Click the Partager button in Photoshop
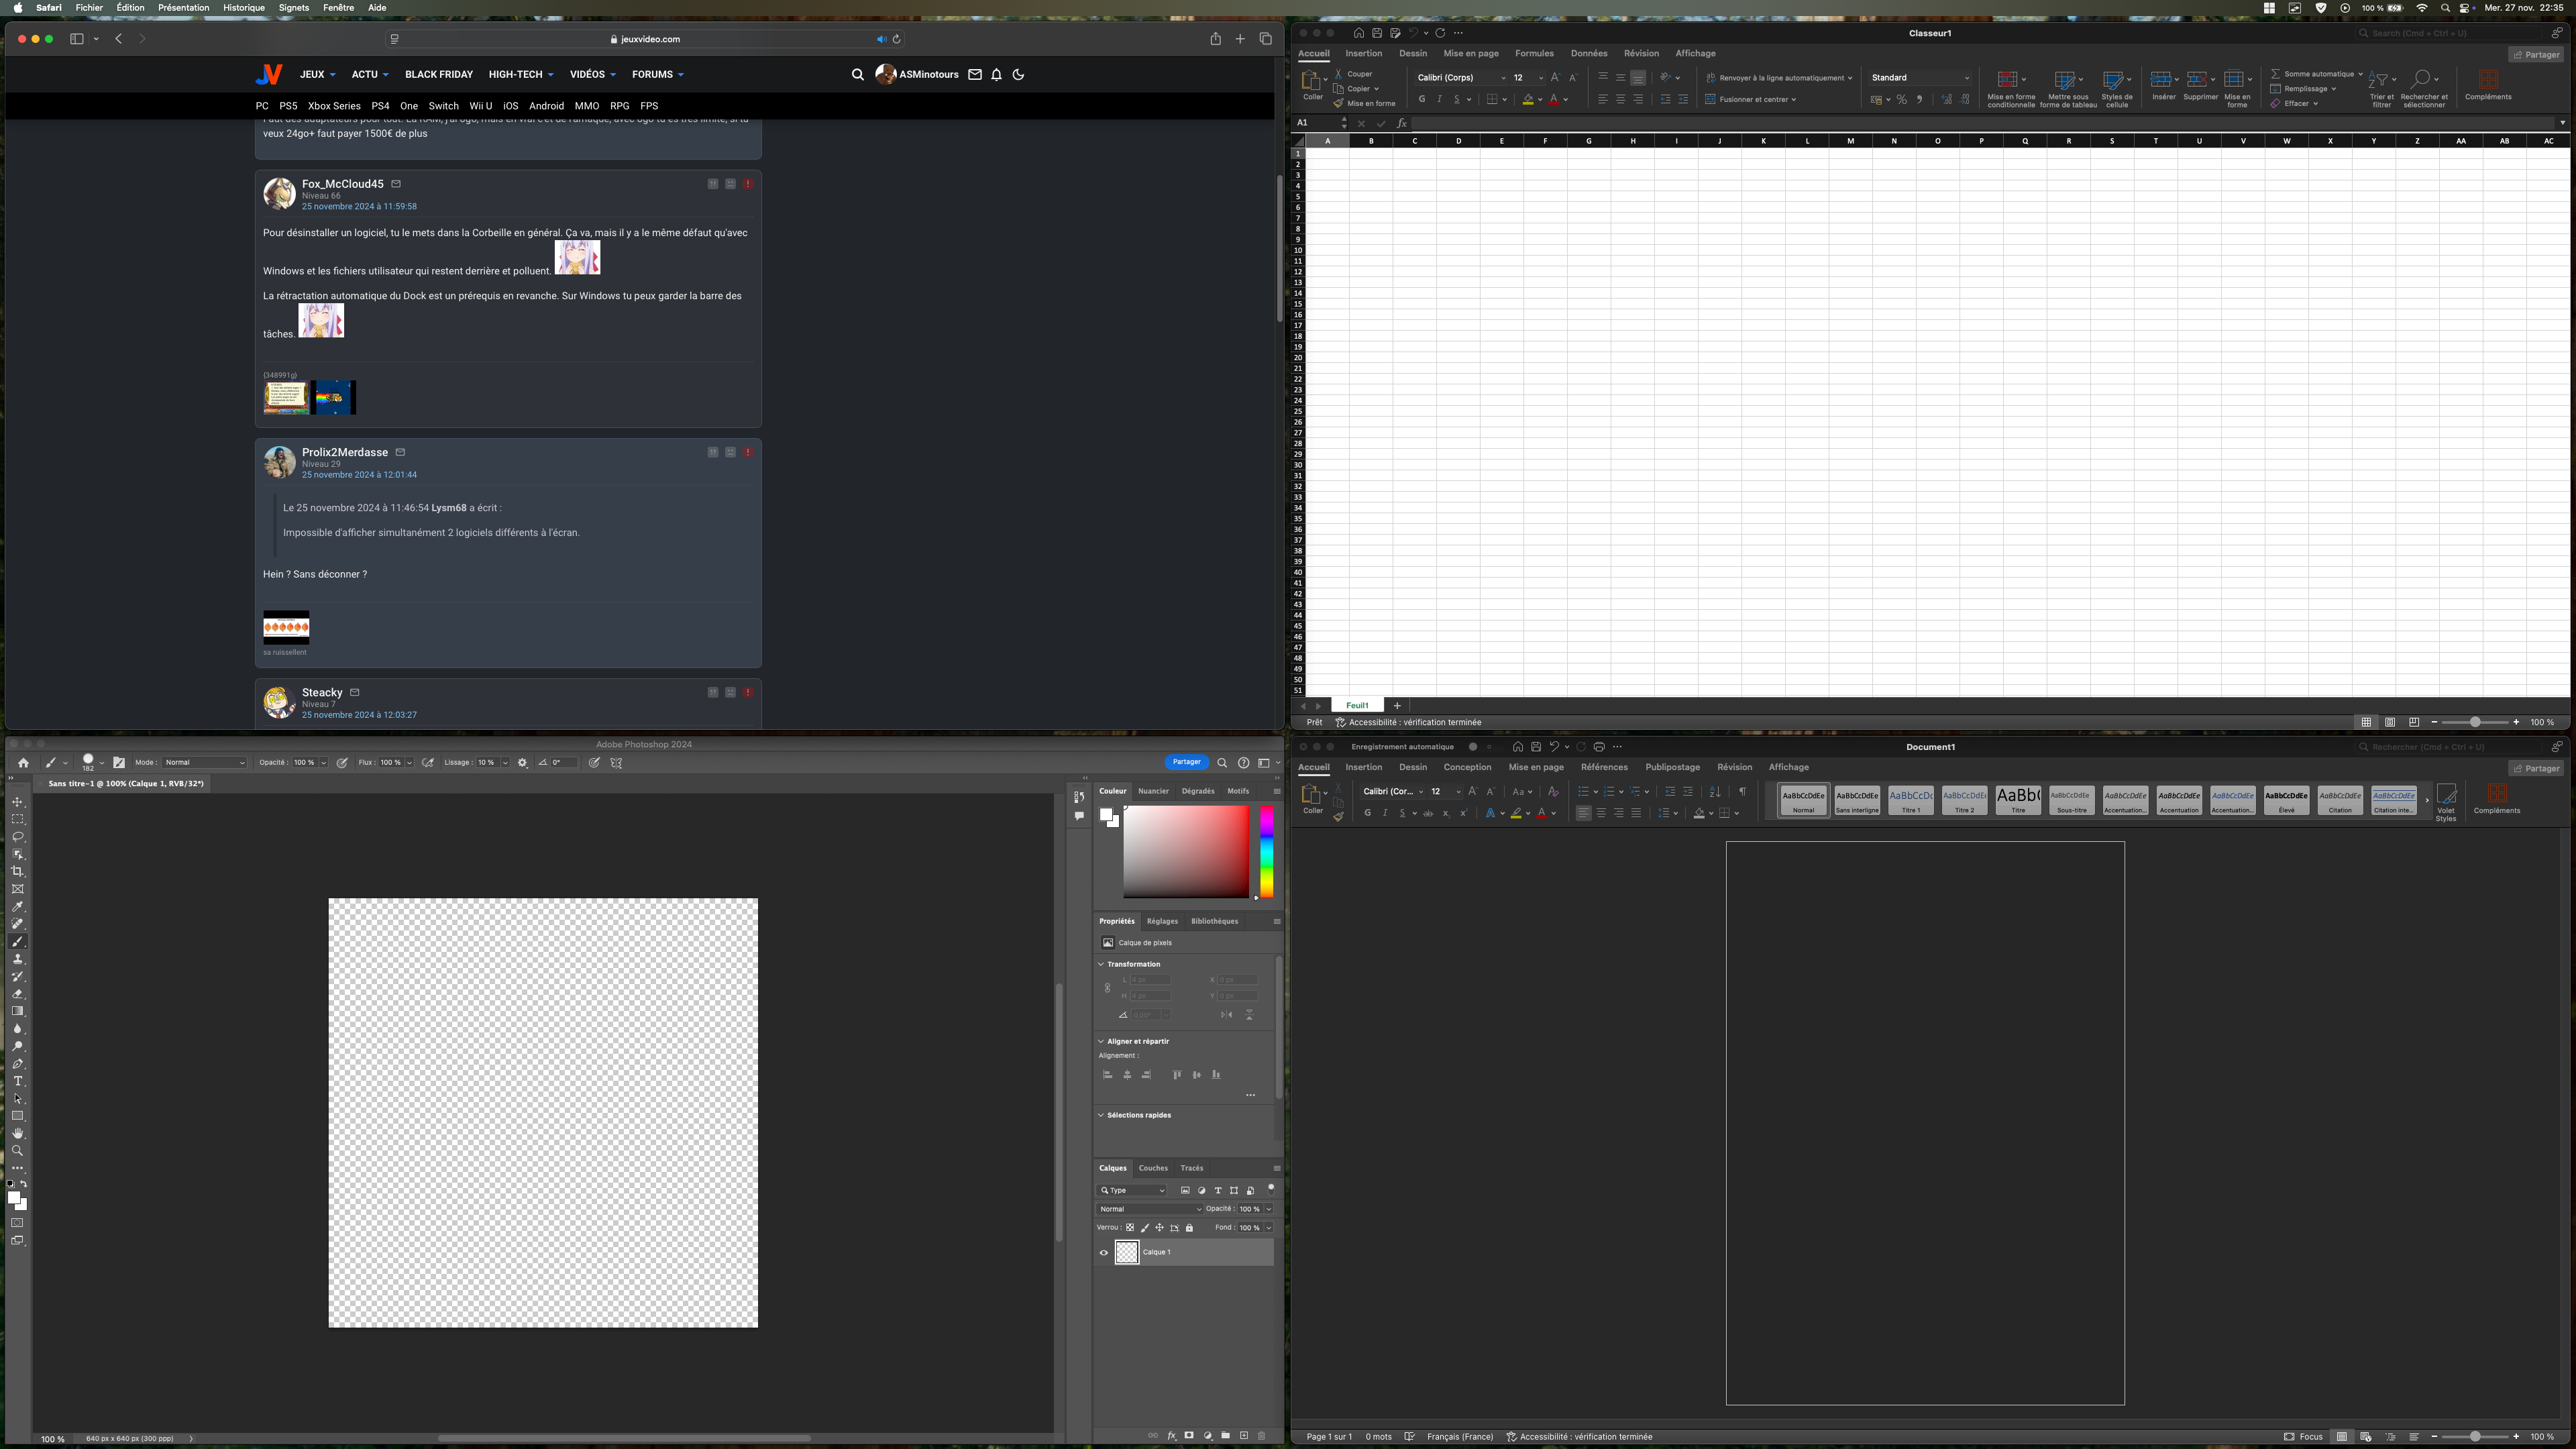 1186,763
